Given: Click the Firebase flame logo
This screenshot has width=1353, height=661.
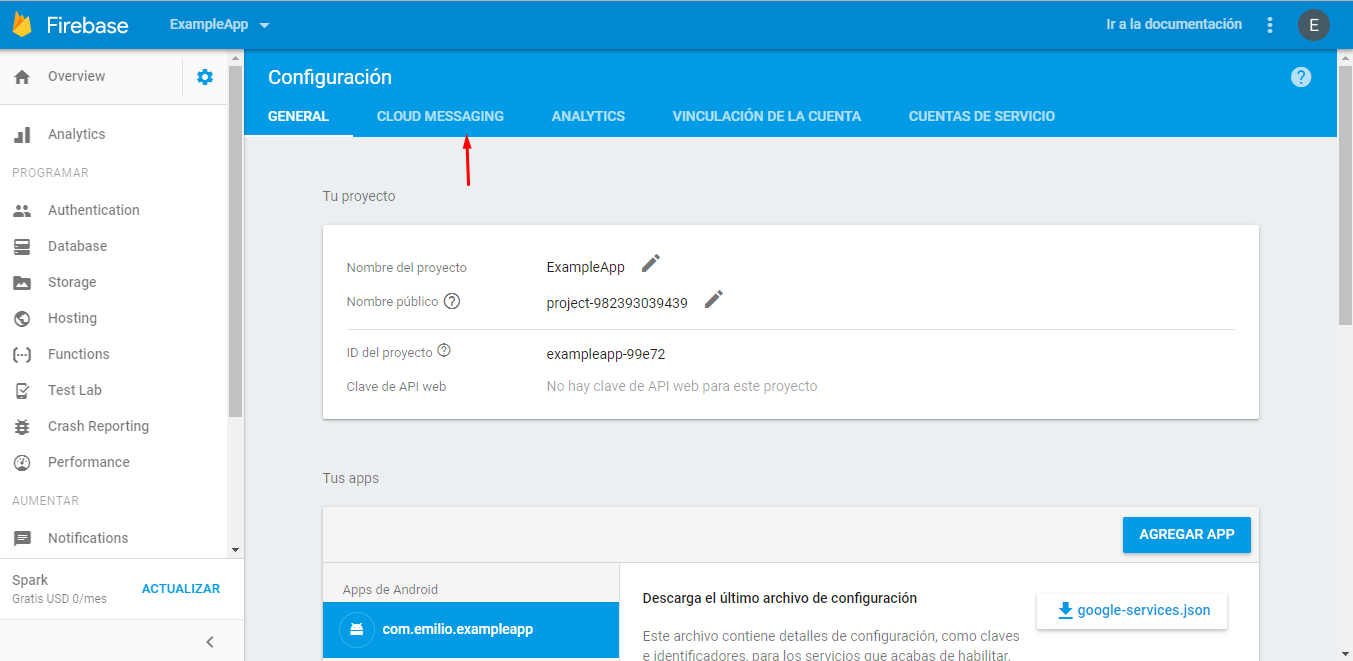Looking at the screenshot, I should (22, 25).
